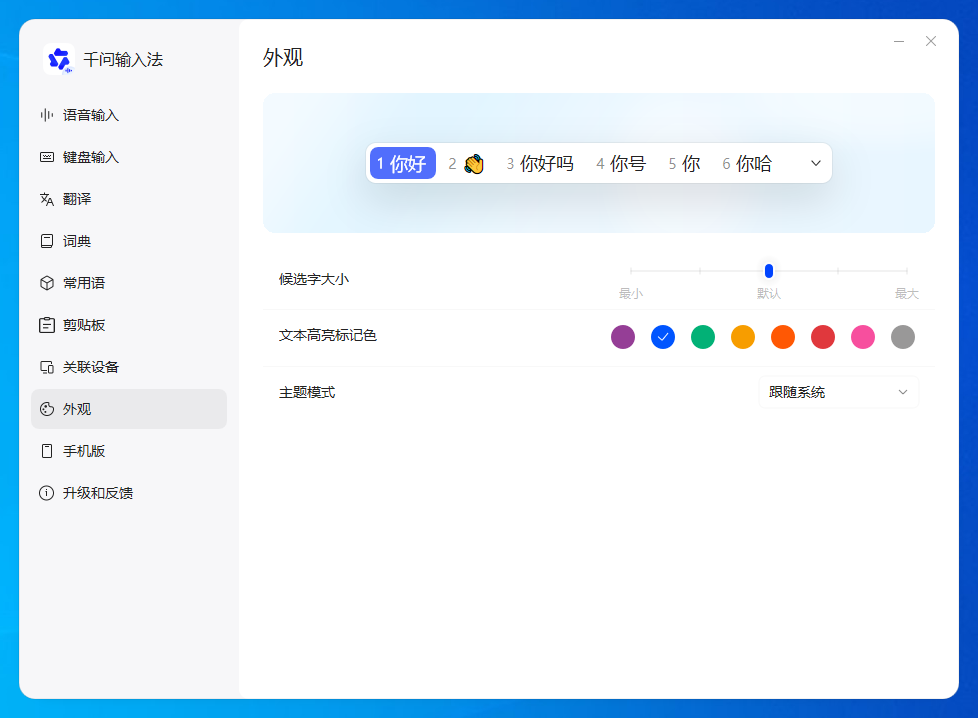This screenshot has width=978, height=718.
Task: Open the 手机版 page
Action: click(x=129, y=451)
